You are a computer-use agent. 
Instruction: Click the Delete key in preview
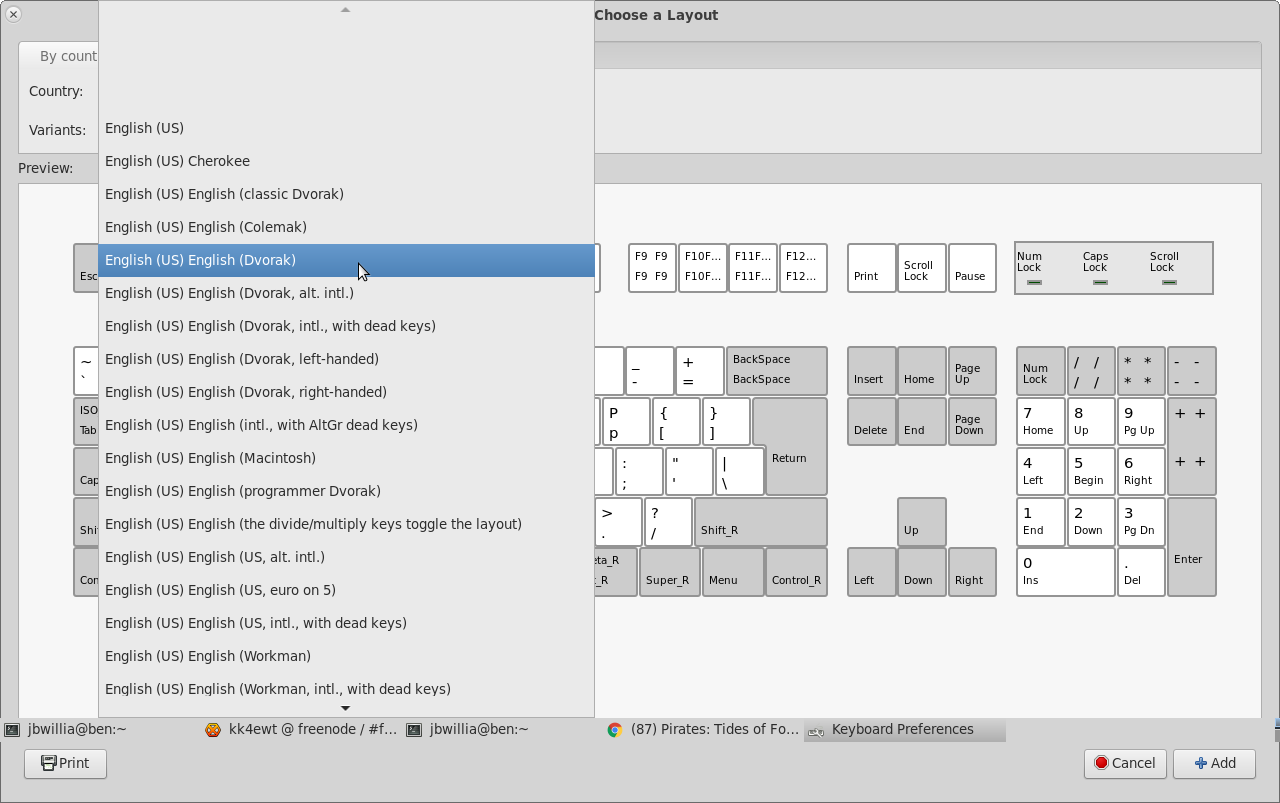pyautogui.click(x=871, y=422)
